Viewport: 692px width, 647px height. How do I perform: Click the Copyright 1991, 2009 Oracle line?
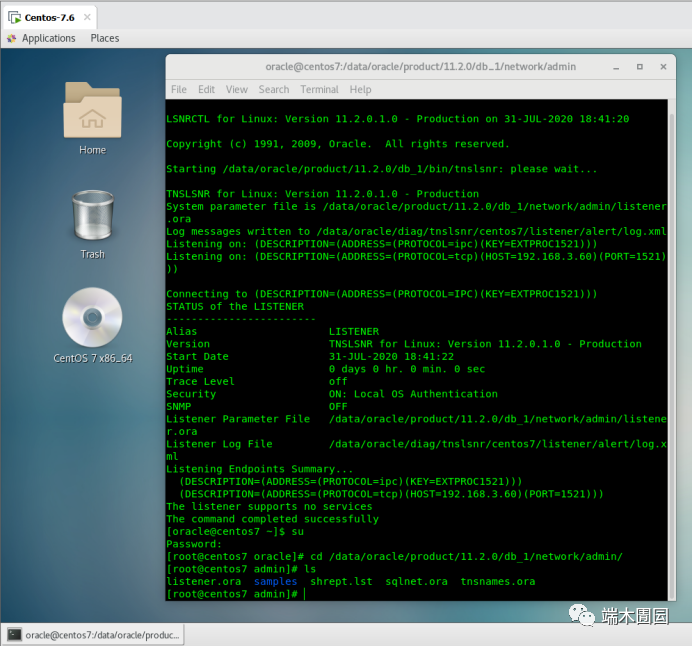[338, 144]
